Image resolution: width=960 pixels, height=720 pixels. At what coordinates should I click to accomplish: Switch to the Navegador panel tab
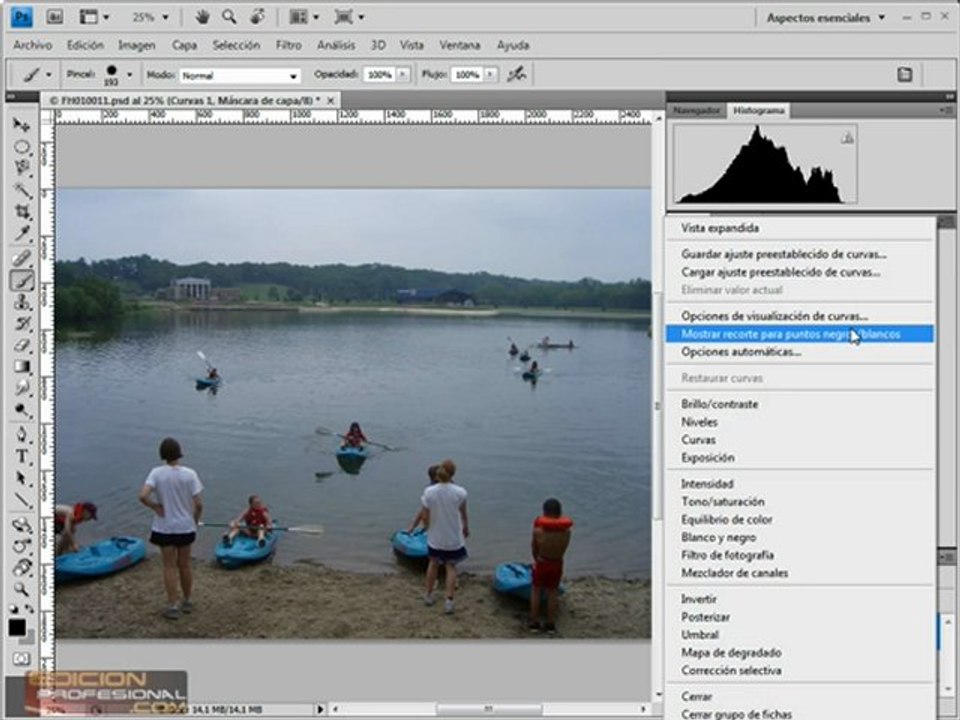point(696,111)
